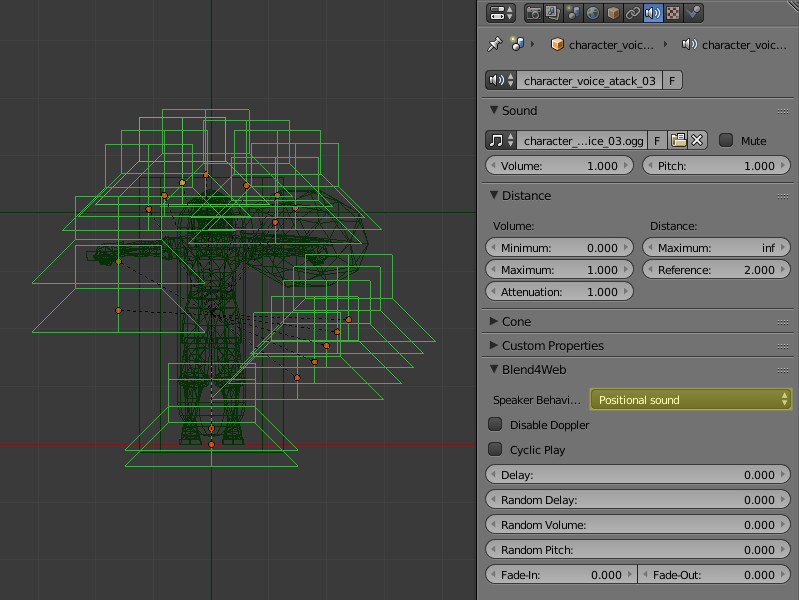The image size is (799, 600).
Task: Increase the Pitch value with right arrow
Action: pos(783,166)
